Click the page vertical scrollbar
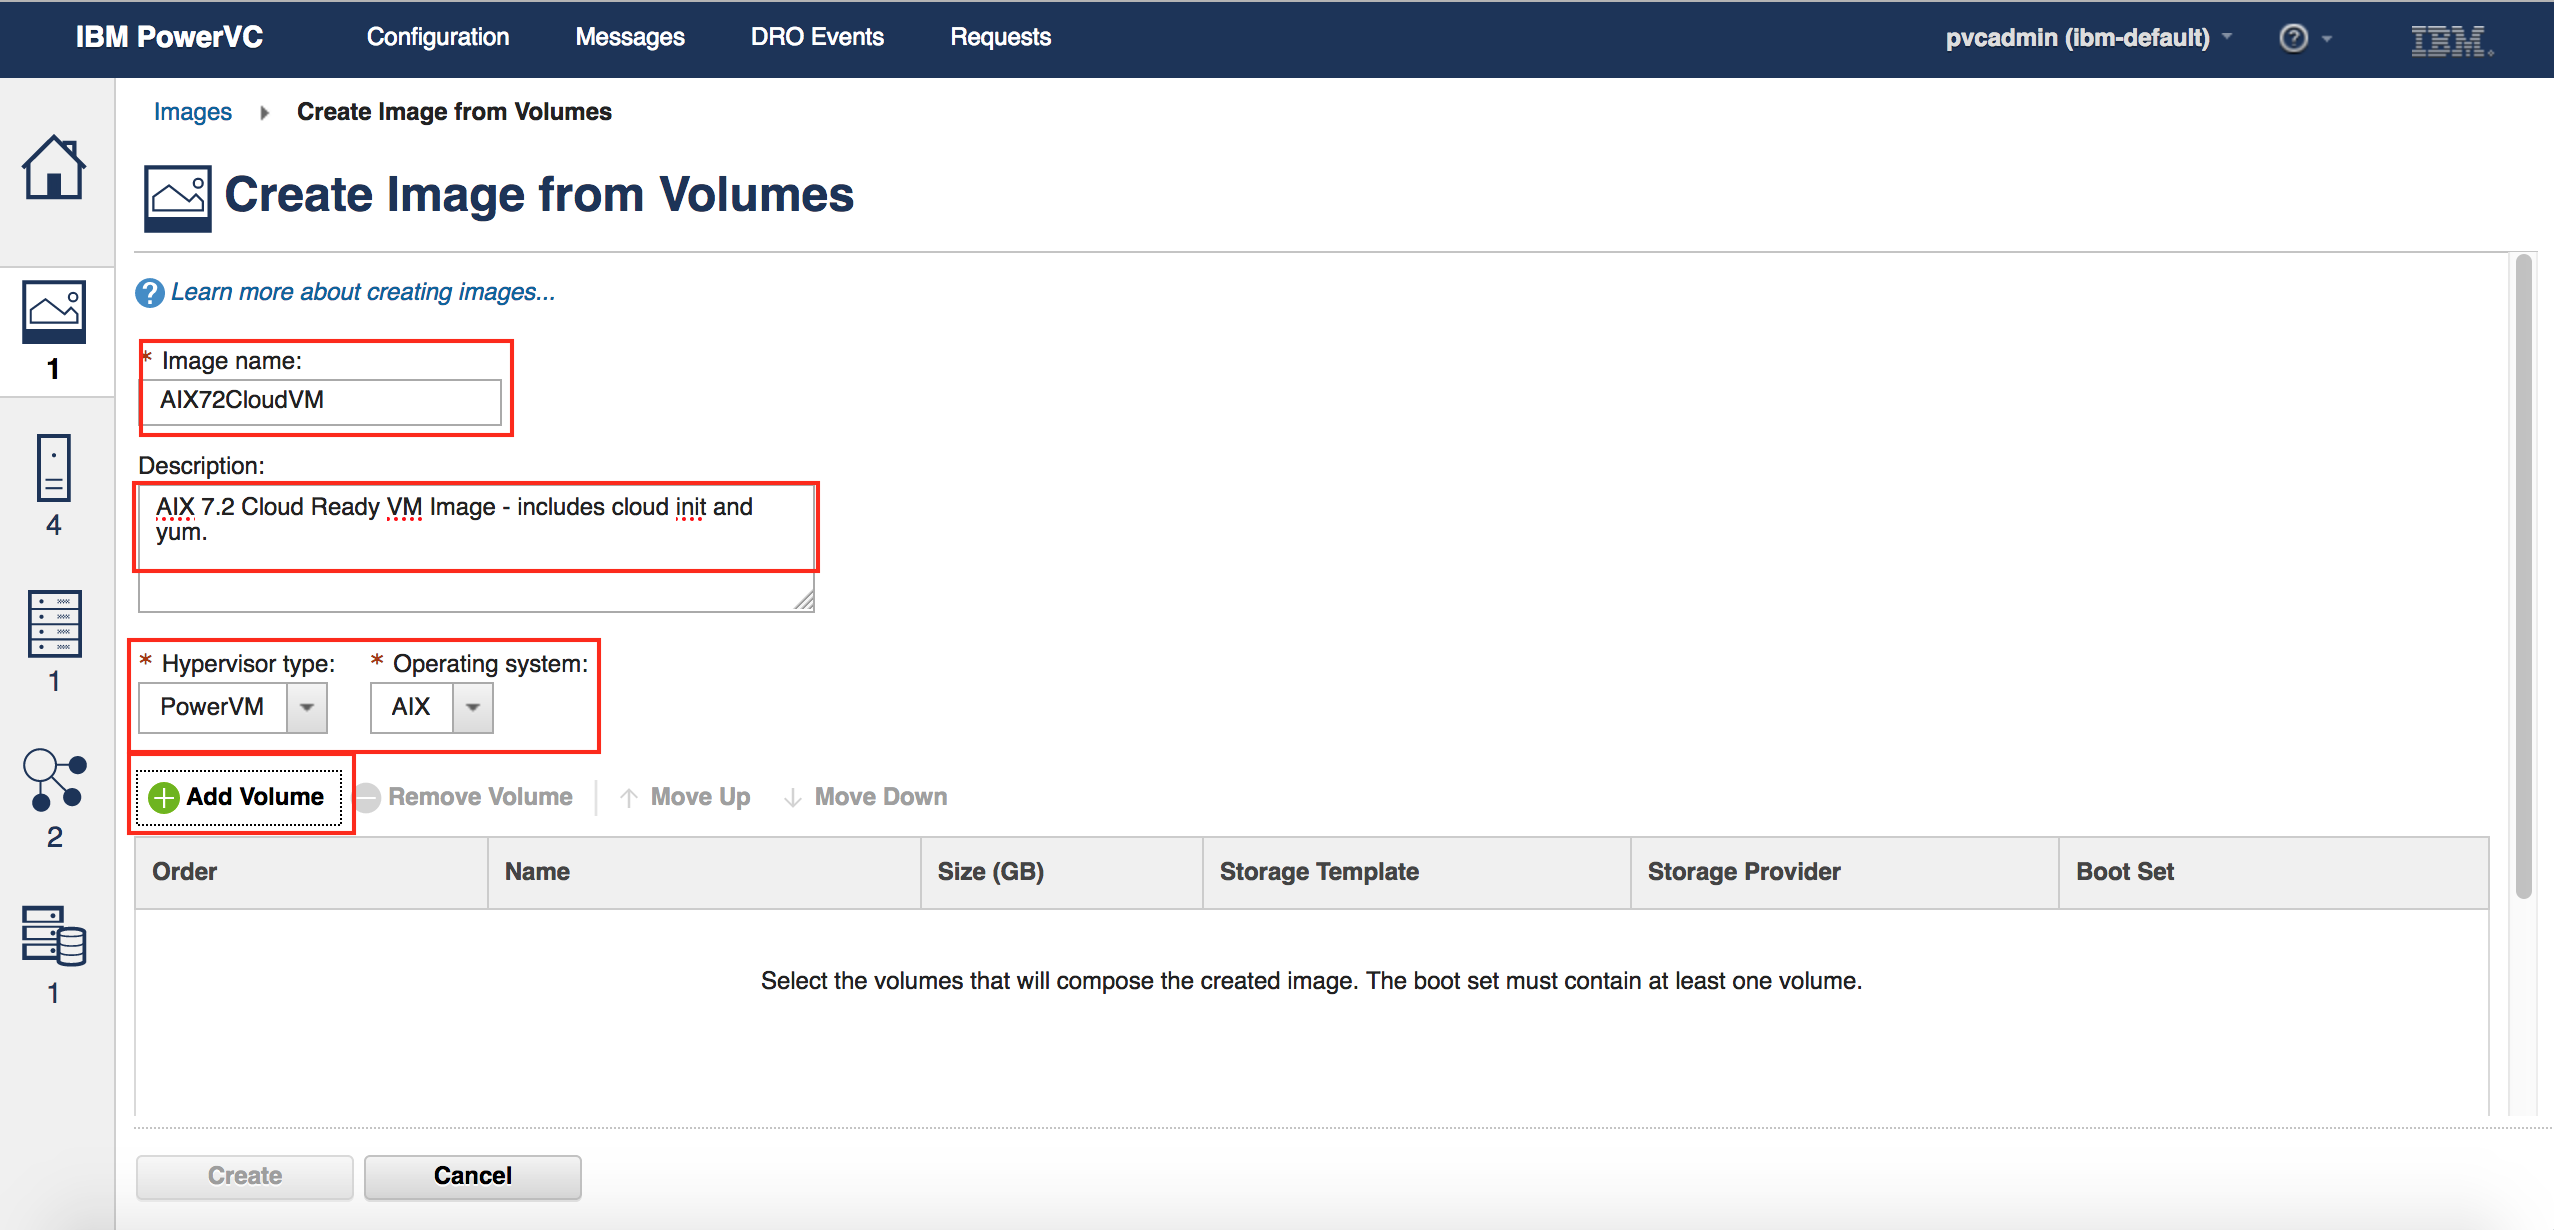This screenshot has height=1230, width=2554. pyautogui.click(x=2523, y=577)
